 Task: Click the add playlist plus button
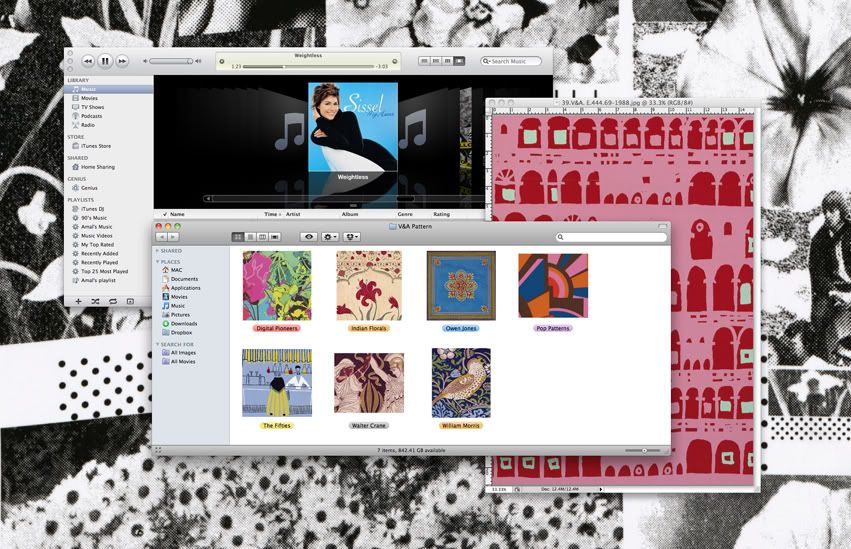point(78,301)
